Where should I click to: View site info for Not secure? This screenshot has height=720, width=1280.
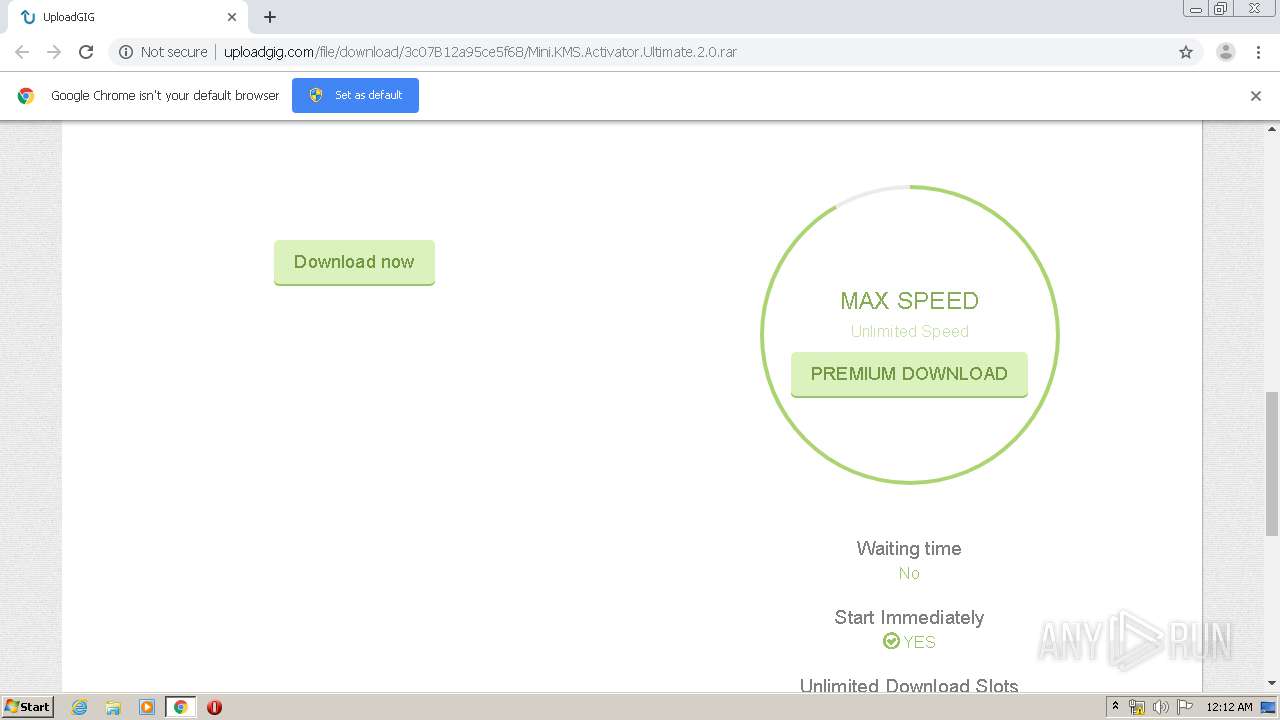tap(163, 52)
